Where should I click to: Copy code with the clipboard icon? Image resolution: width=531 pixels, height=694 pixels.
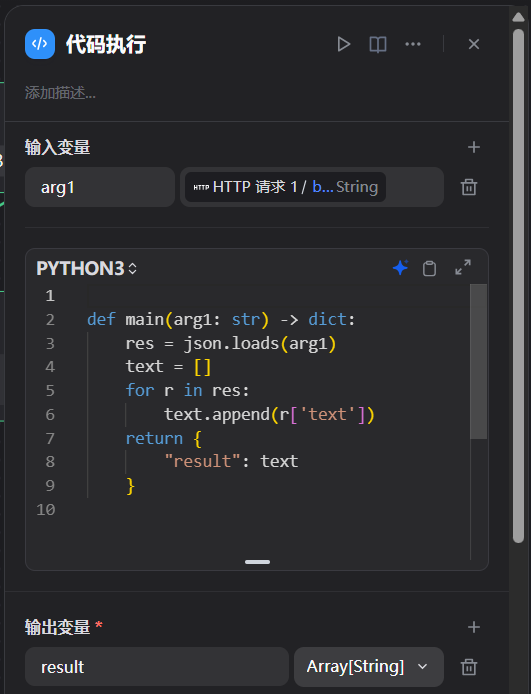coord(429,268)
